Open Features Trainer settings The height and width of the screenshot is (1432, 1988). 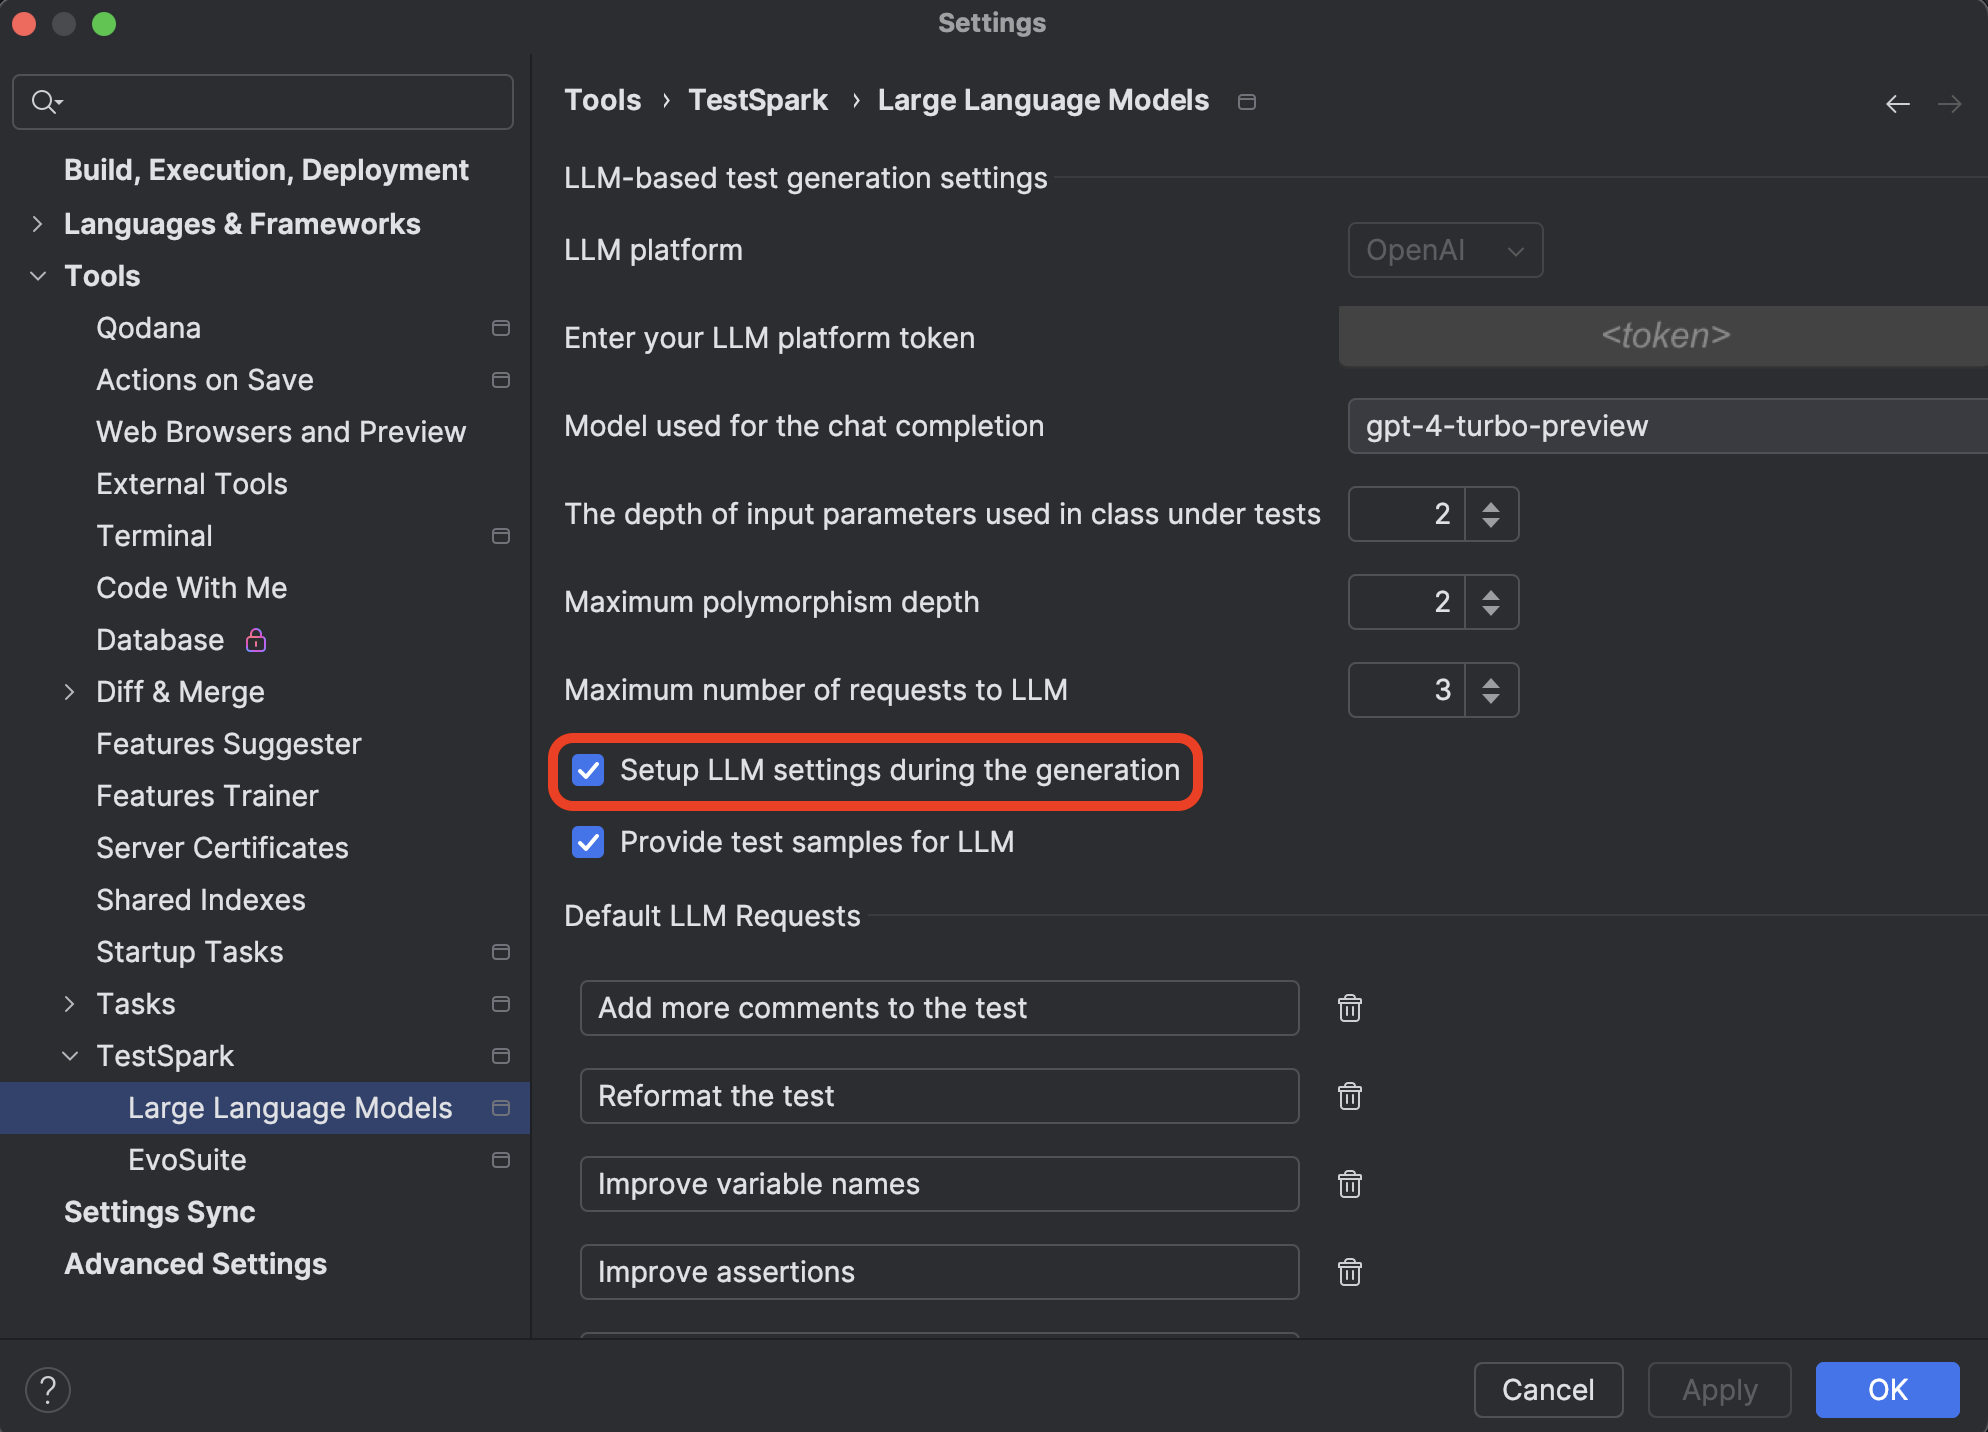[x=207, y=796]
